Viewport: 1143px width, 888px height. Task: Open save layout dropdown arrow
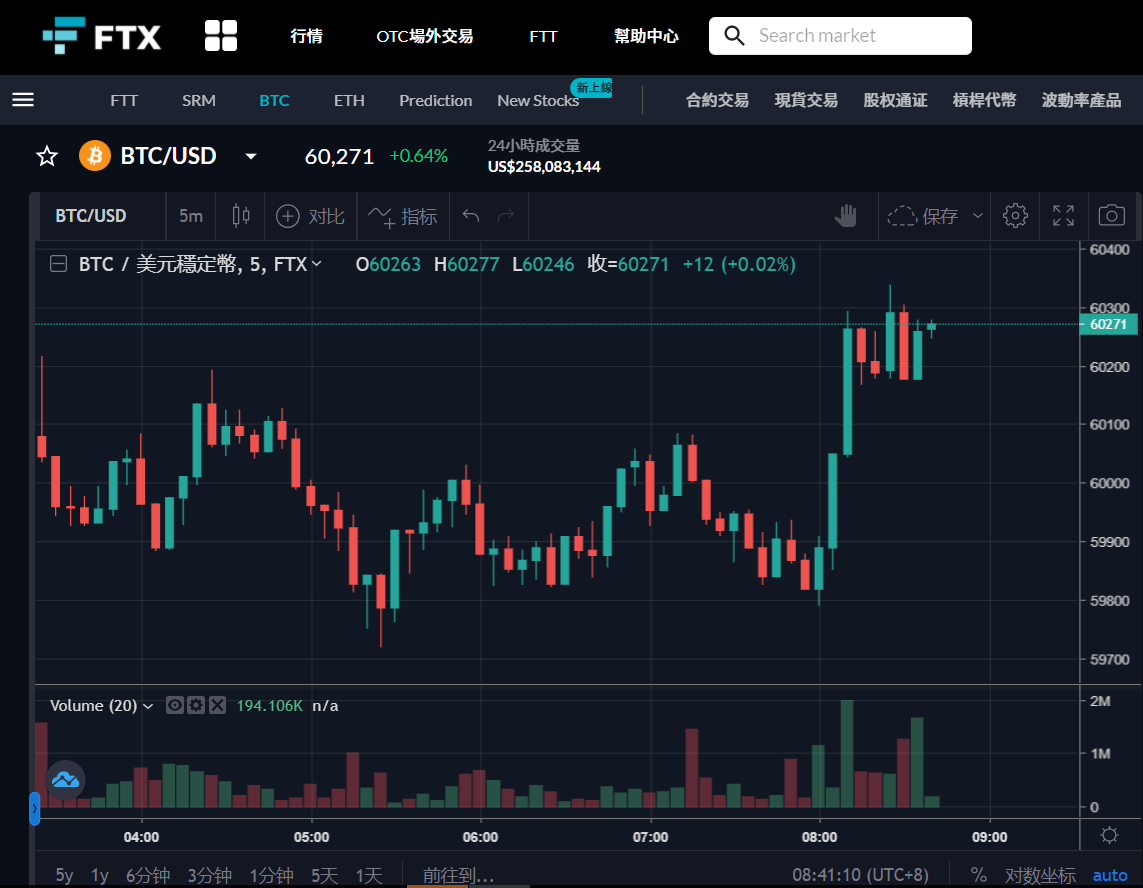(x=978, y=216)
